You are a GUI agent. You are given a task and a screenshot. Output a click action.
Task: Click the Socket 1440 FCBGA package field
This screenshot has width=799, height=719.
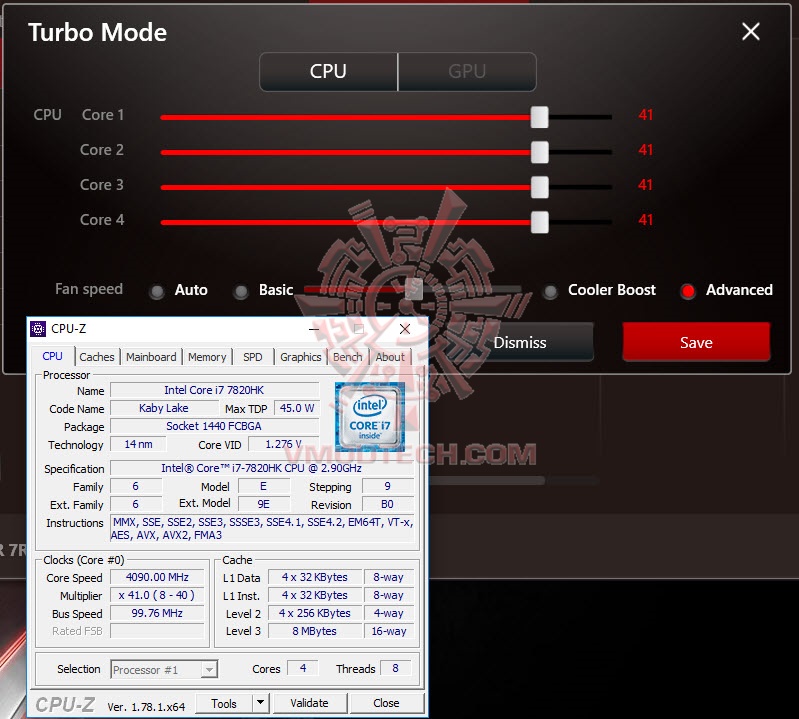point(215,426)
